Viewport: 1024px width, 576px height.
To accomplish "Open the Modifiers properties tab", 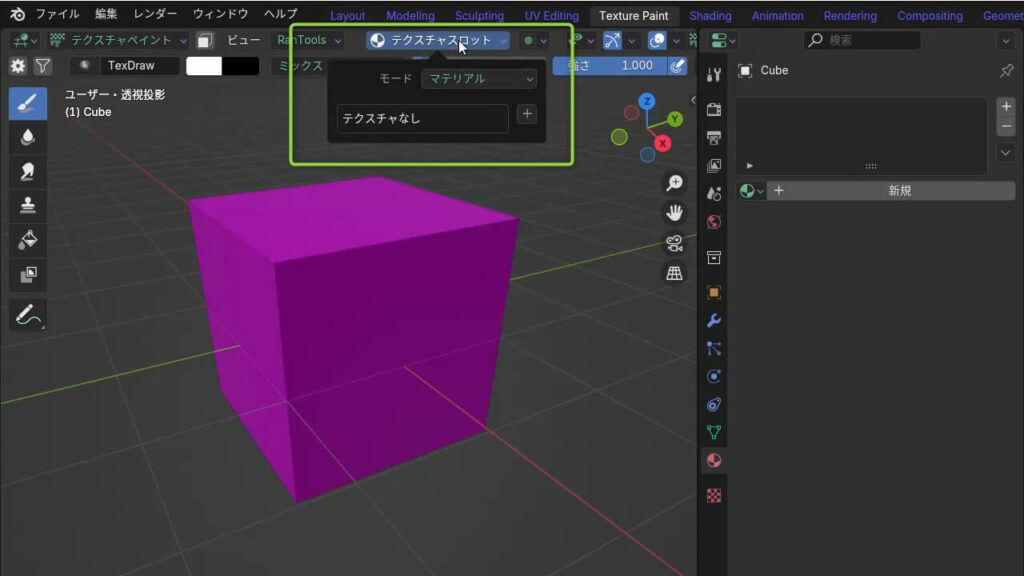I will pyautogui.click(x=714, y=320).
